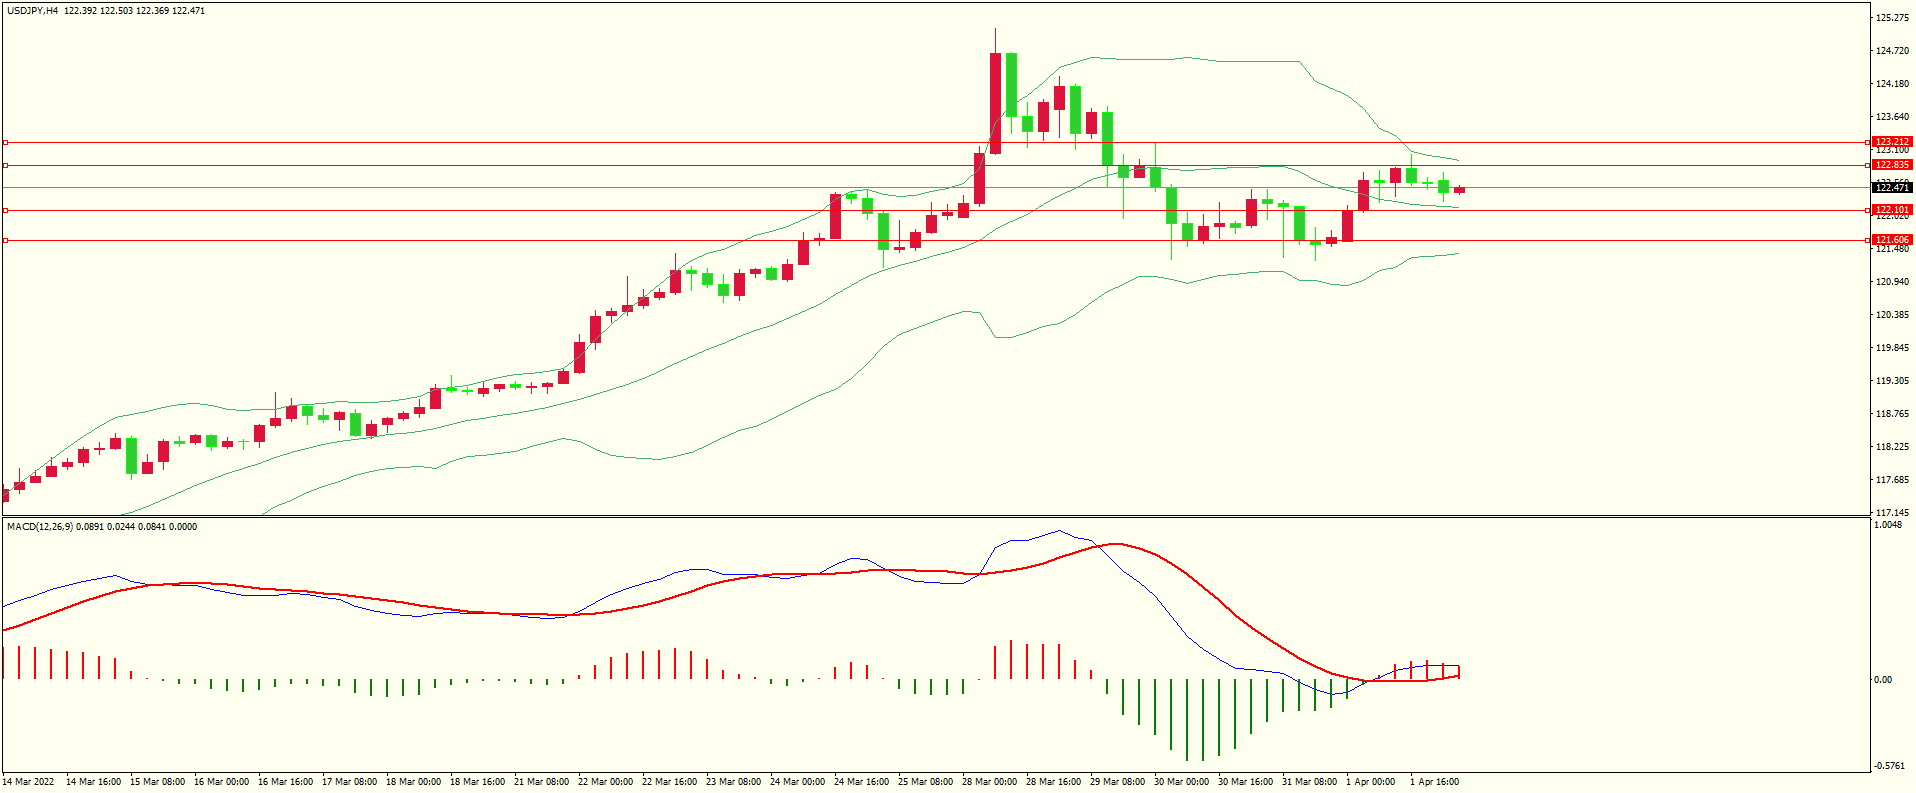This screenshot has width=1916, height=793.
Task: Click the 120.940 price scale value
Action: pos(1892,282)
